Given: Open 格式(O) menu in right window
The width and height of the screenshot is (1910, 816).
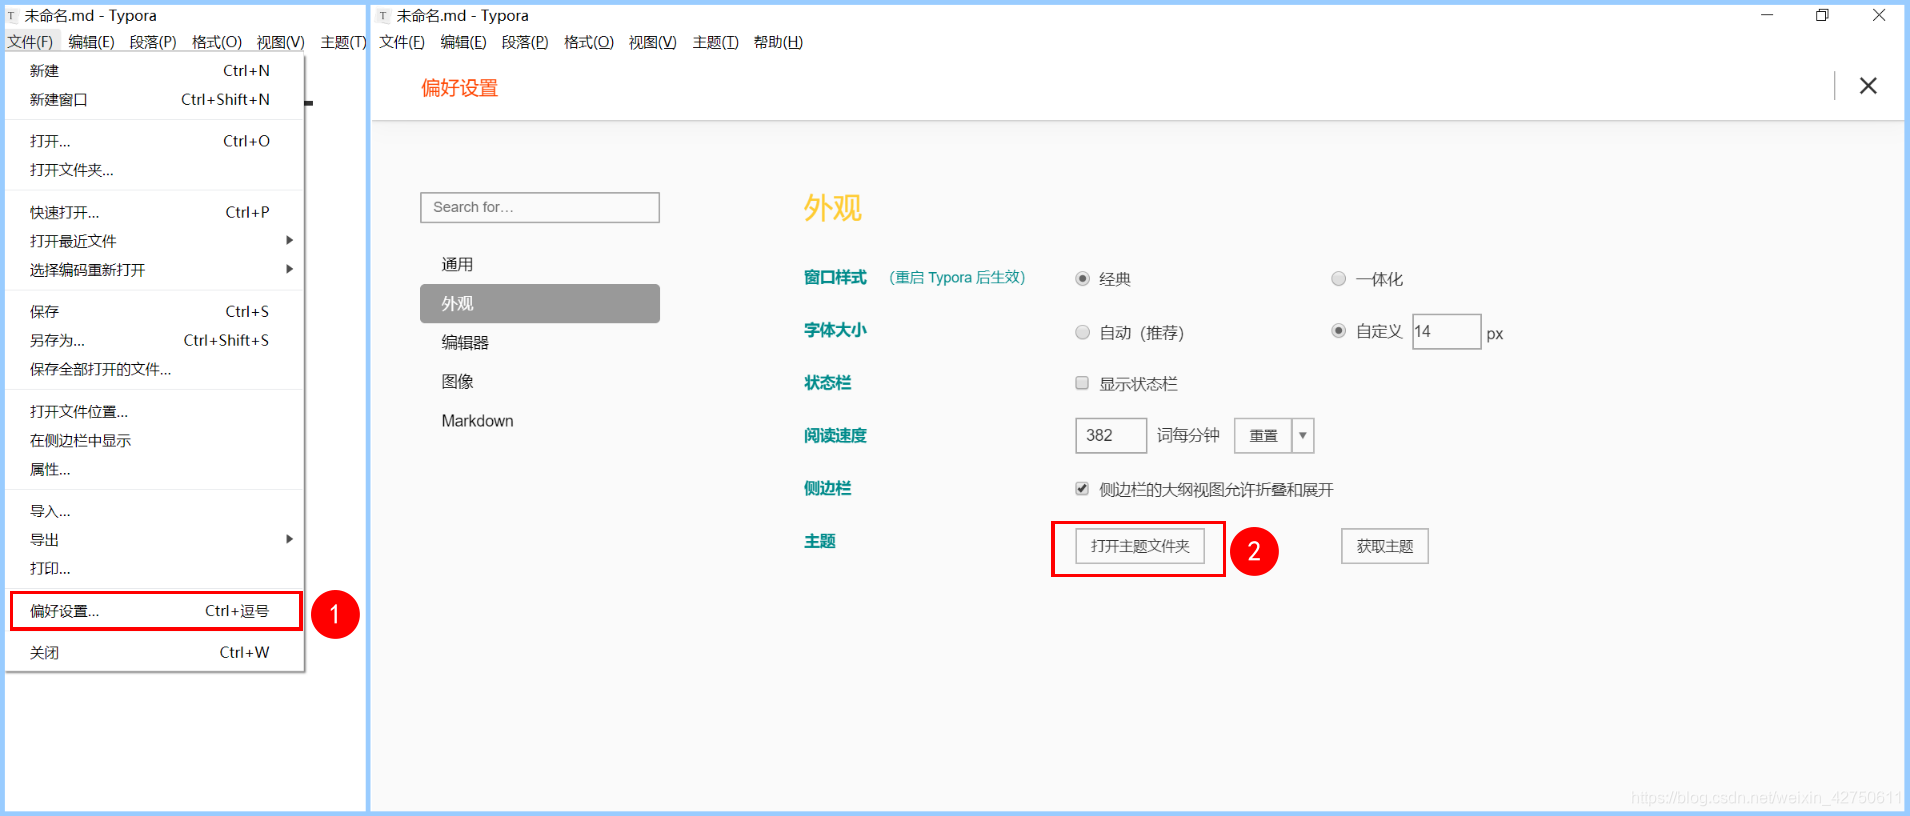Looking at the screenshot, I should [589, 42].
